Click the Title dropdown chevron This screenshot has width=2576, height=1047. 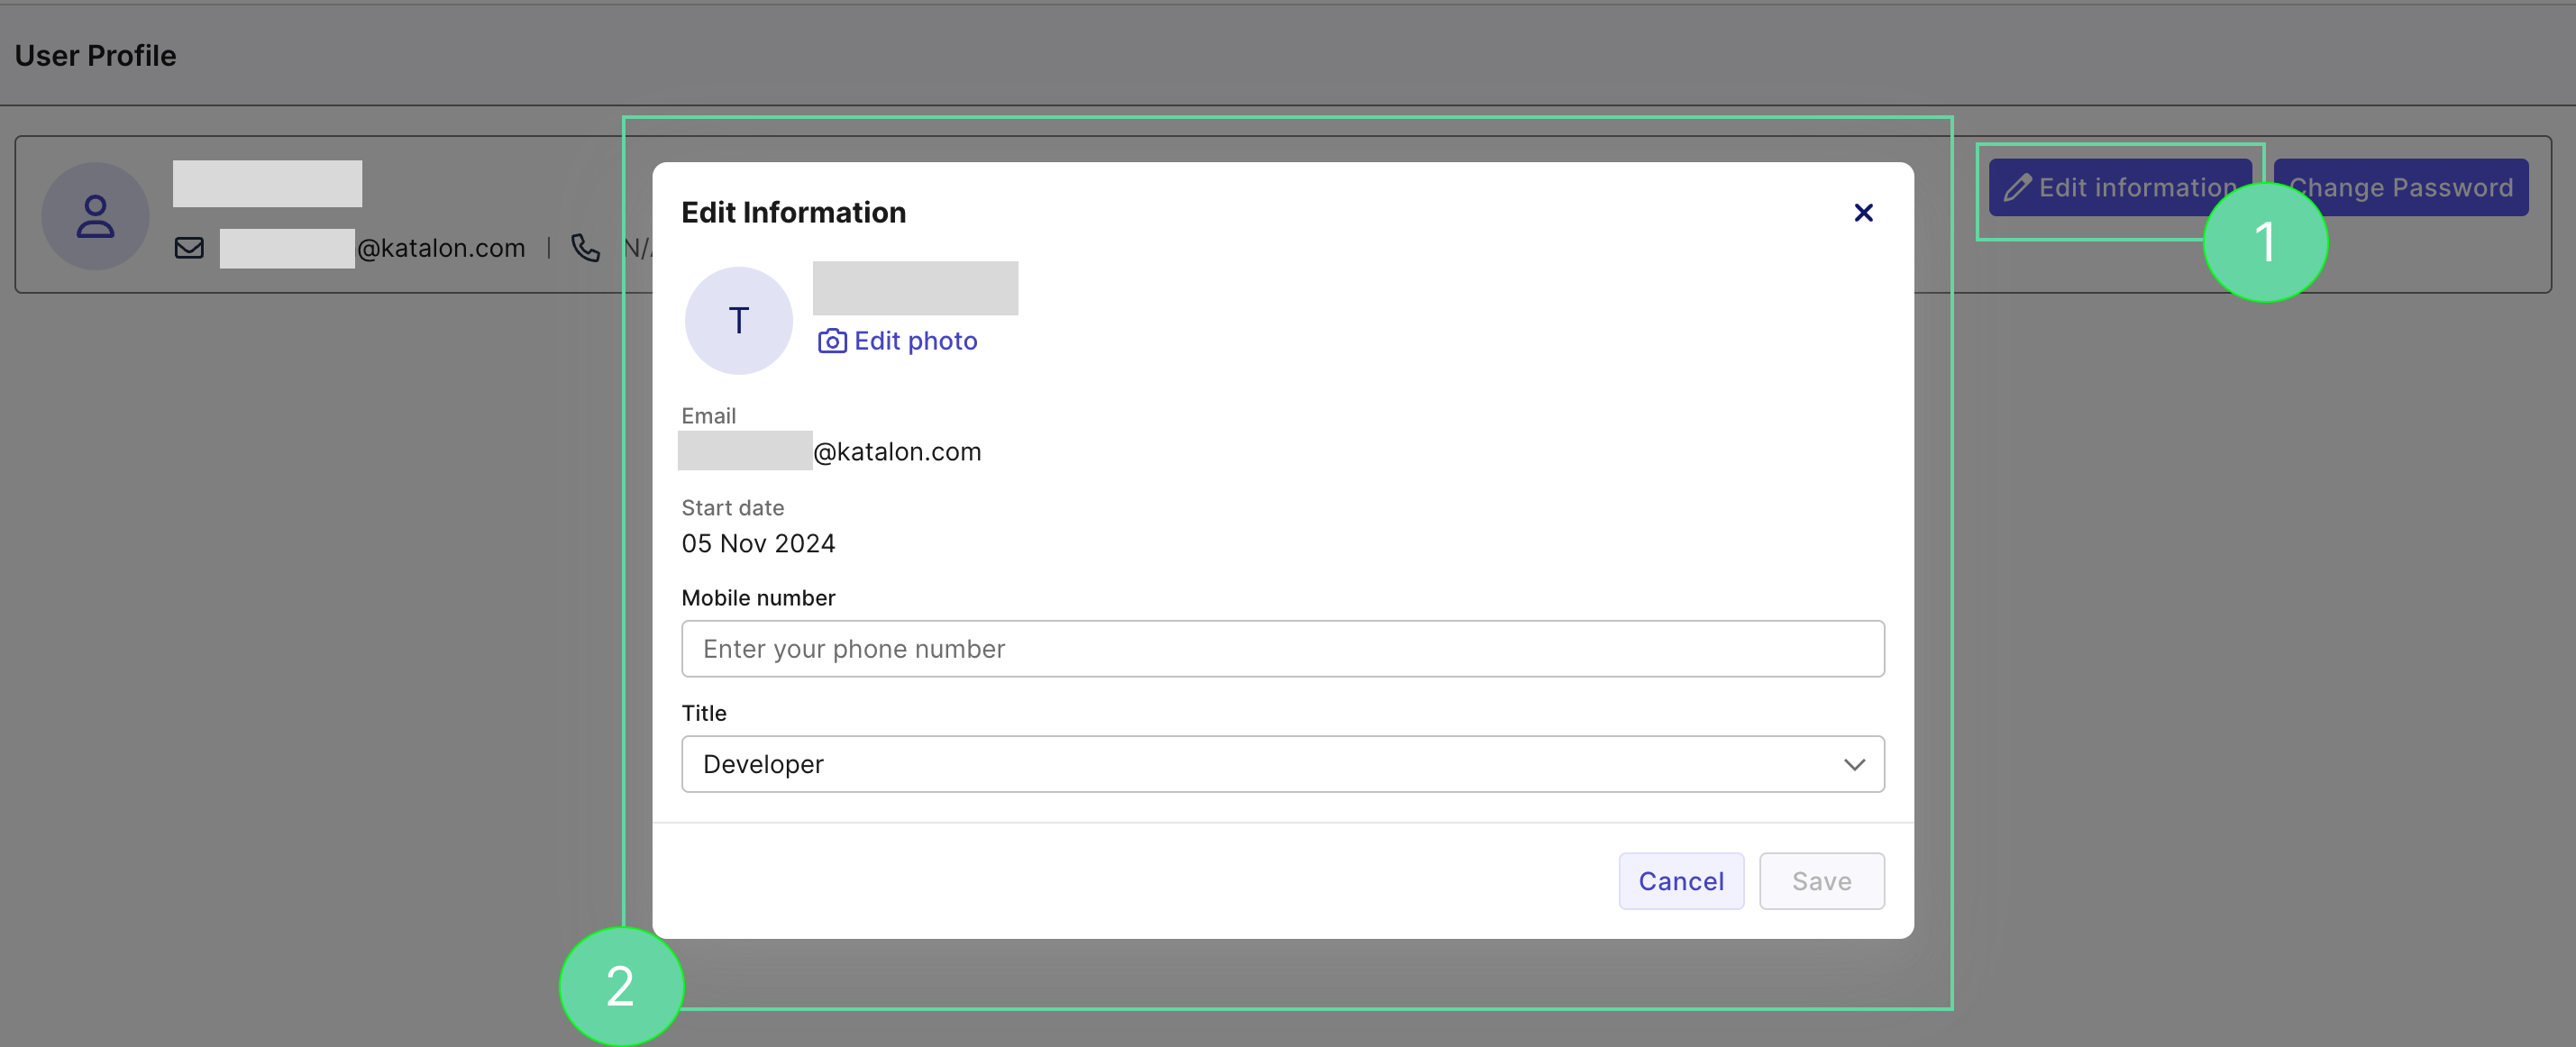click(x=1853, y=763)
